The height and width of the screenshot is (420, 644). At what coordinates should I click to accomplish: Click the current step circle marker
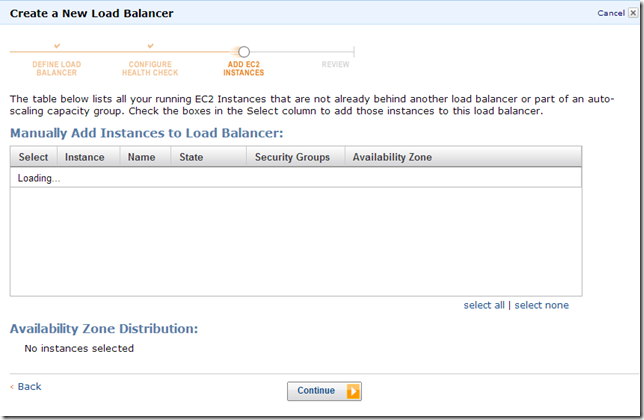[x=244, y=52]
